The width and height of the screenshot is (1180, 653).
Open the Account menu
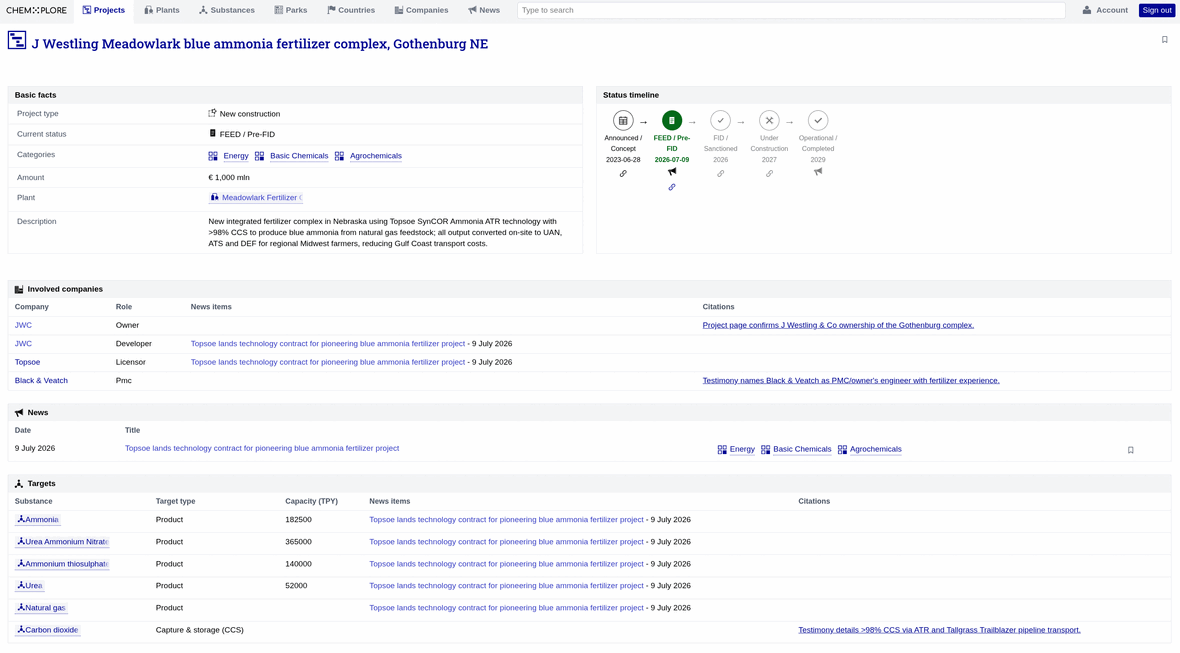[x=1105, y=10]
